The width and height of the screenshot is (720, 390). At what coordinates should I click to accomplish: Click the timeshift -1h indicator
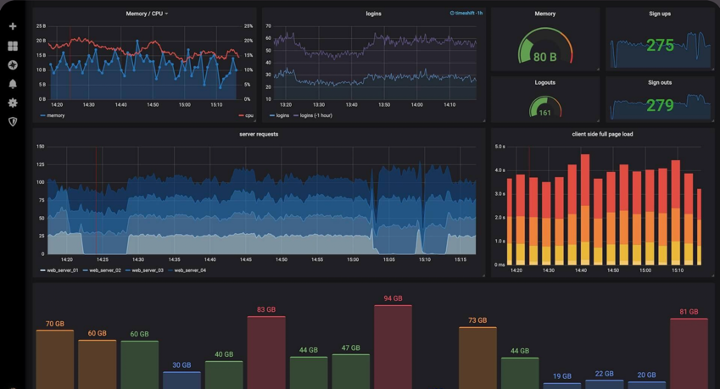466,13
